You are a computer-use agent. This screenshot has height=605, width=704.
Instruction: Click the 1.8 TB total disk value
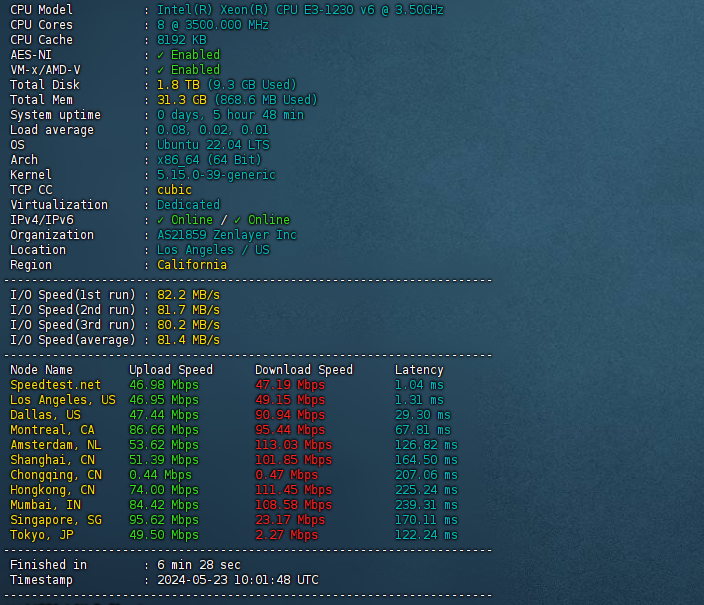[179, 85]
